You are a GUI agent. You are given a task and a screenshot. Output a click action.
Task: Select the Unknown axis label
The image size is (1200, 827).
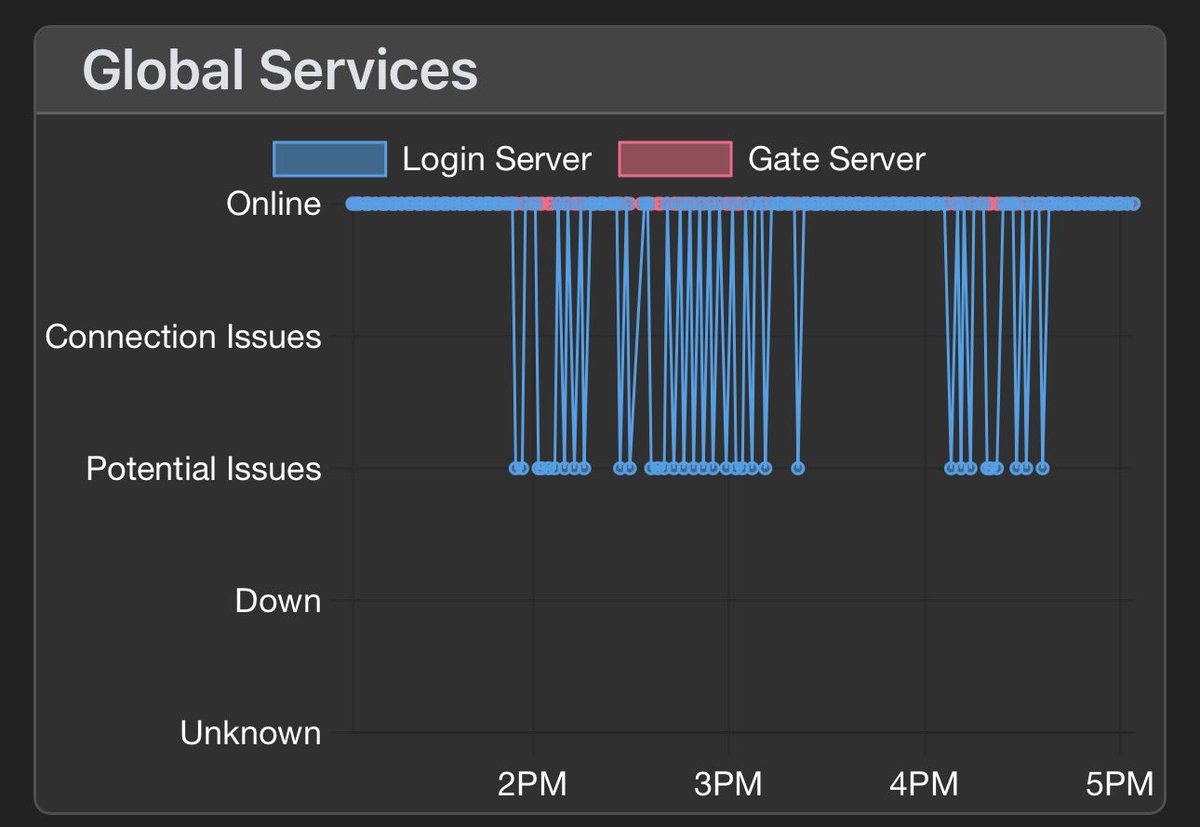pyautogui.click(x=251, y=733)
